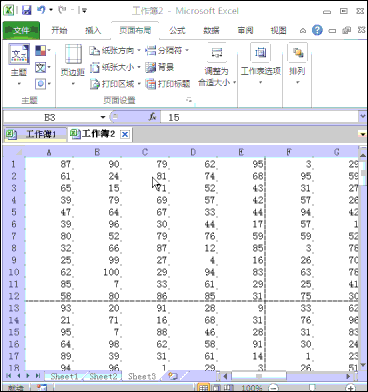Image resolution: width=368 pixels, height=392 pixels.
Task: Switch to Normal view in status bar
Action: pyautogui.click(x=204, y=388)
